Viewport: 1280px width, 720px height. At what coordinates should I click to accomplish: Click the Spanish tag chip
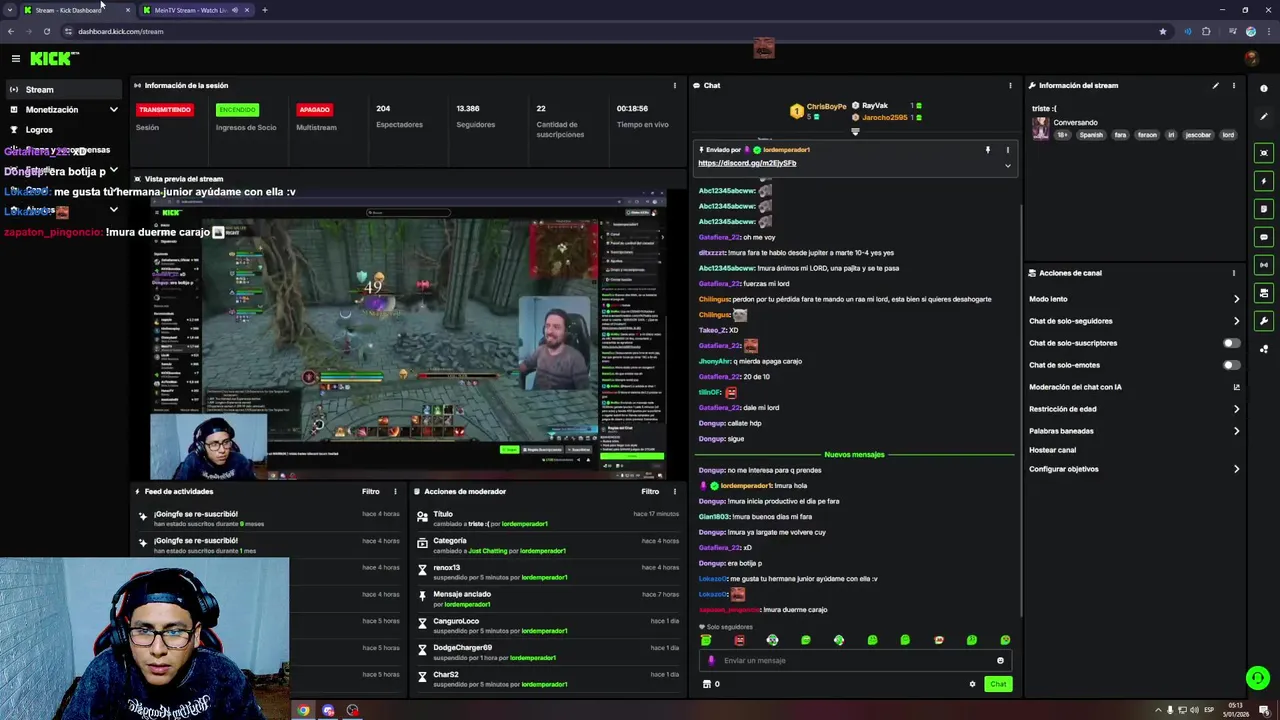[x=1091, y=135]
